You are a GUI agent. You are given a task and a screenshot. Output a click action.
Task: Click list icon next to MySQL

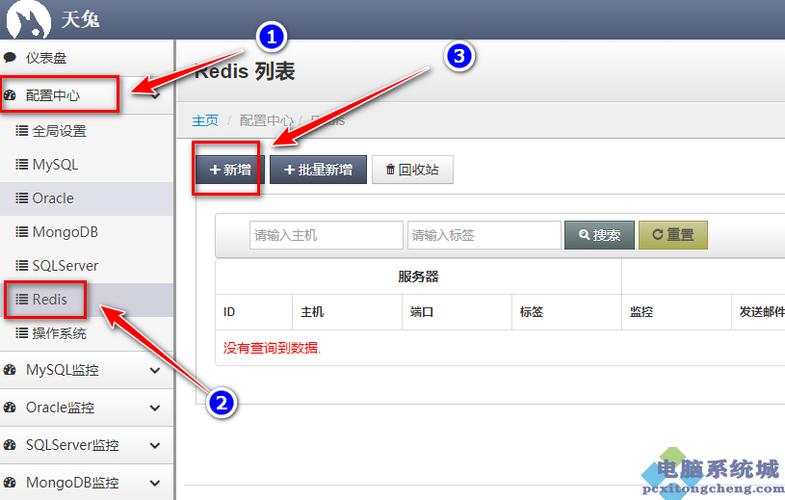(x=22, y=164)
